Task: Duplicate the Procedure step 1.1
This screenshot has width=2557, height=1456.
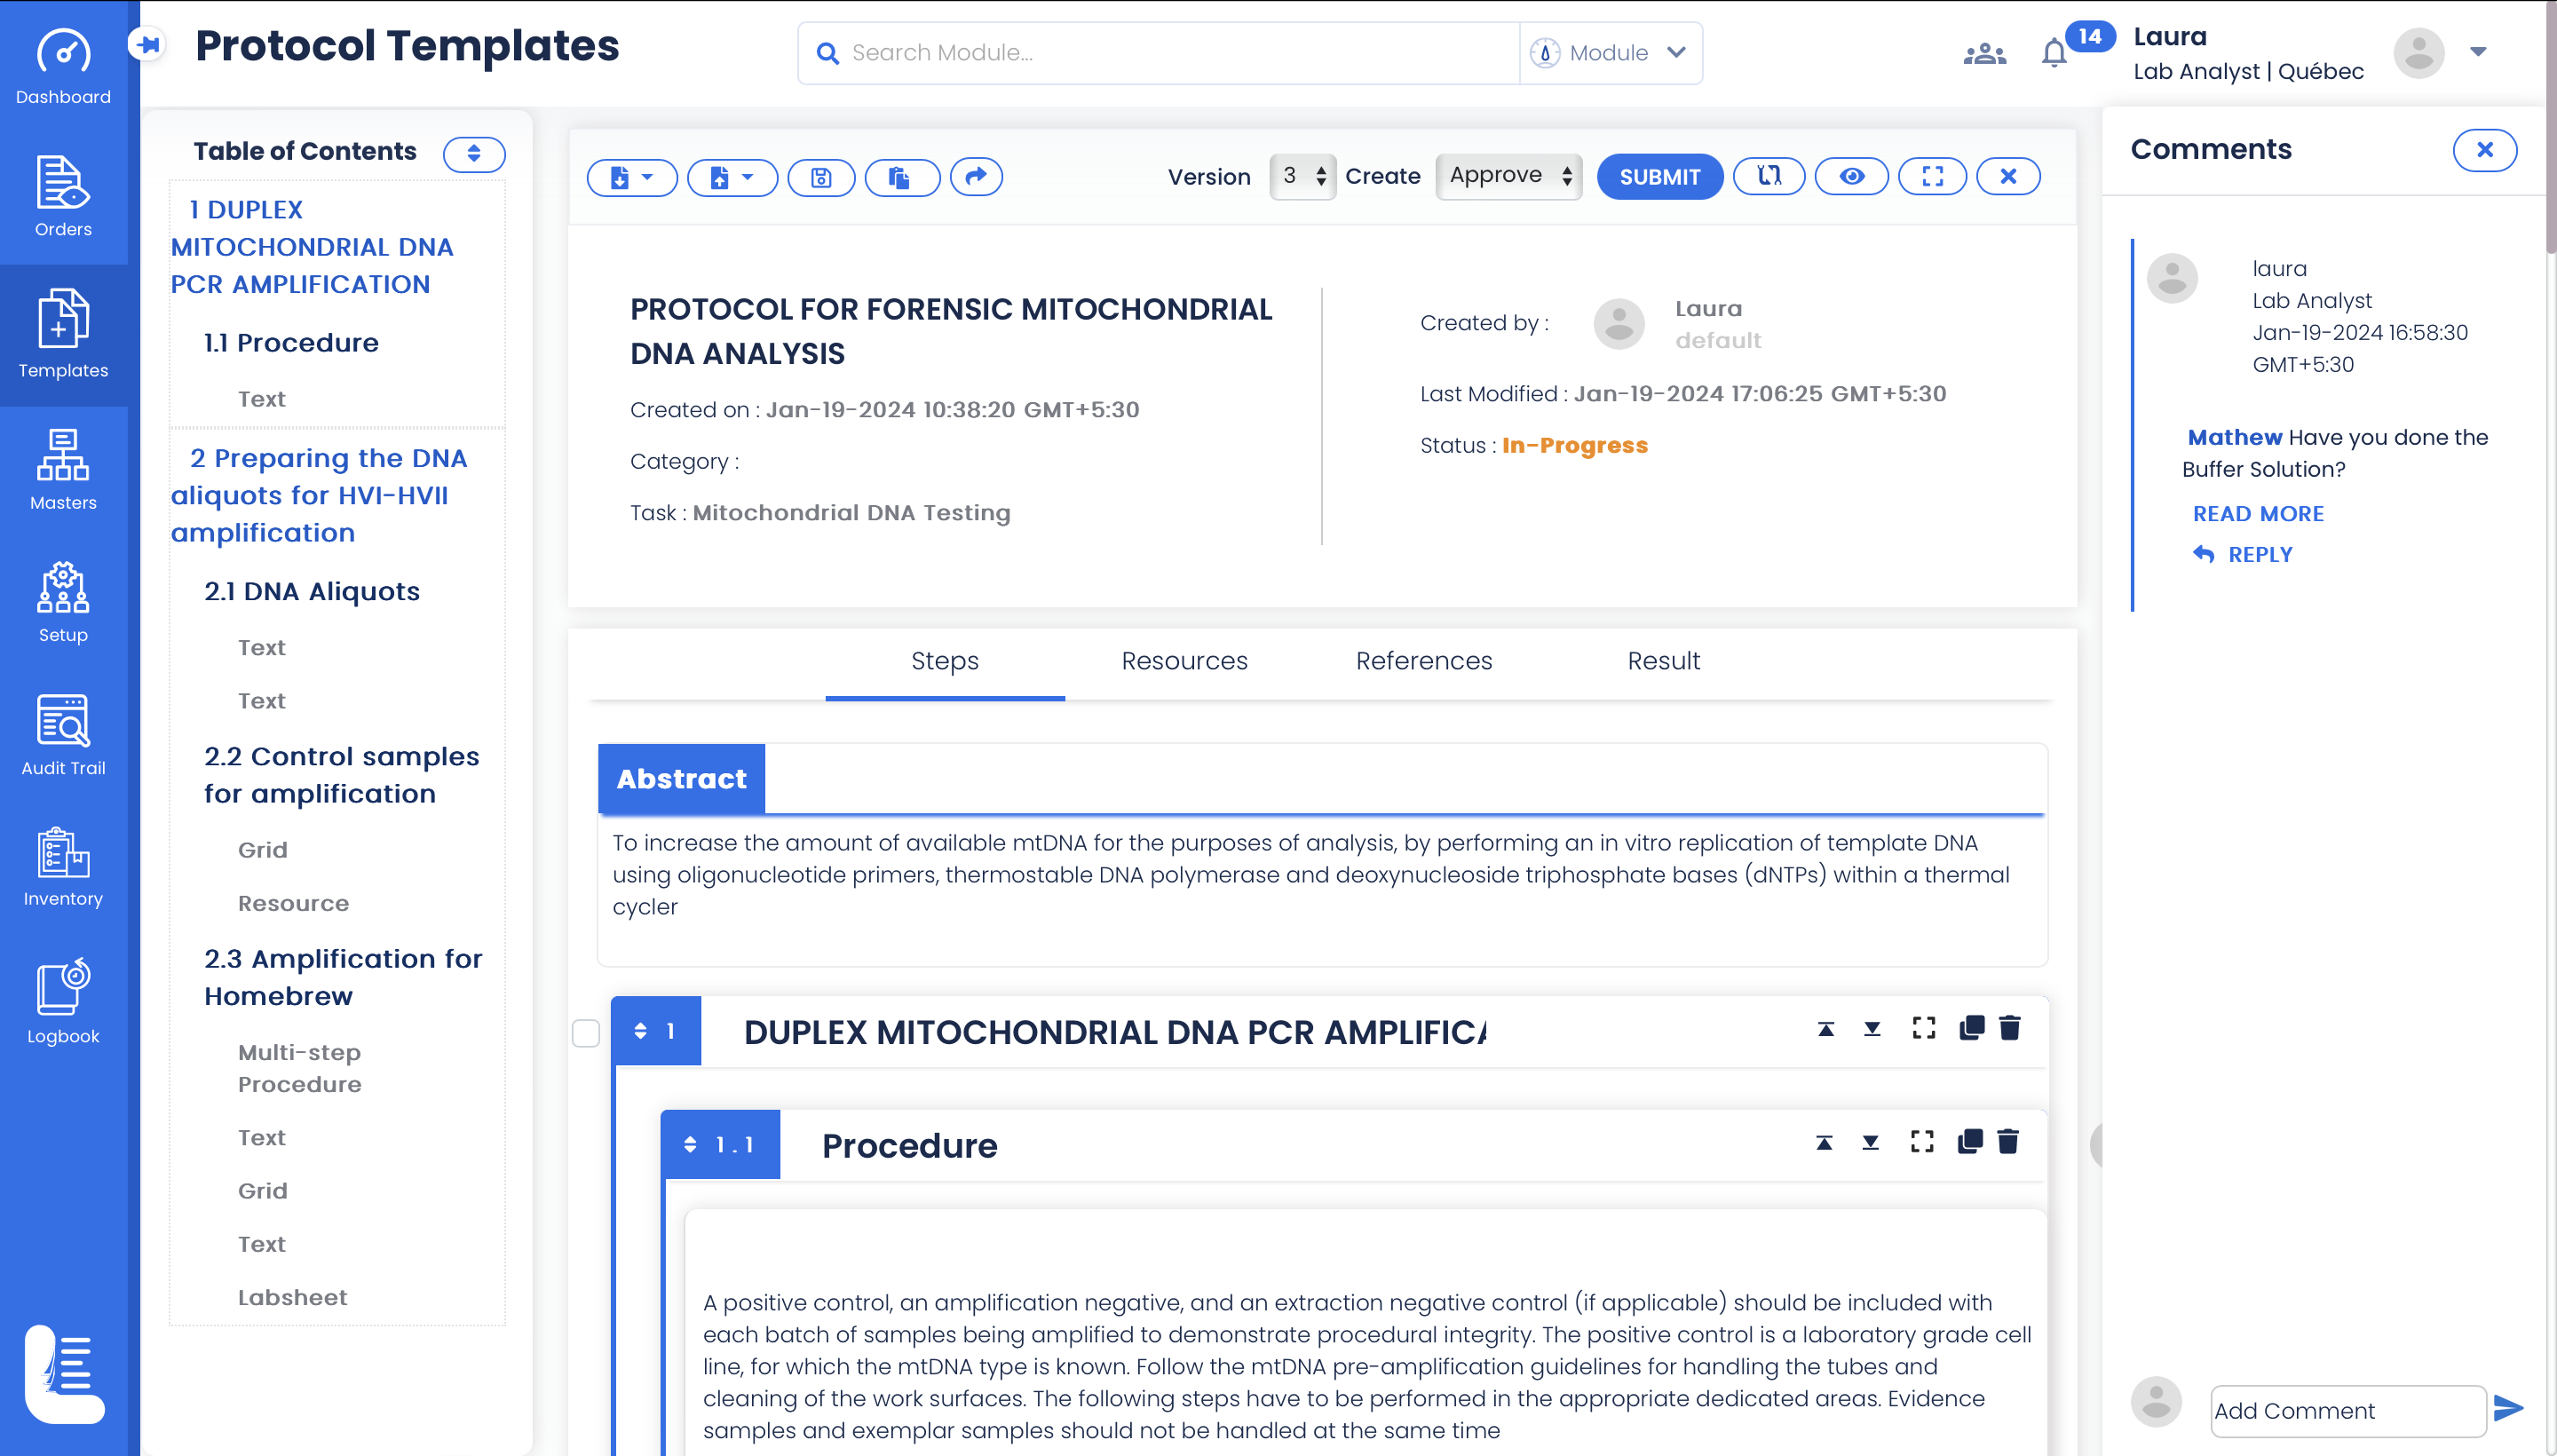Action: pos(1970,1142)
